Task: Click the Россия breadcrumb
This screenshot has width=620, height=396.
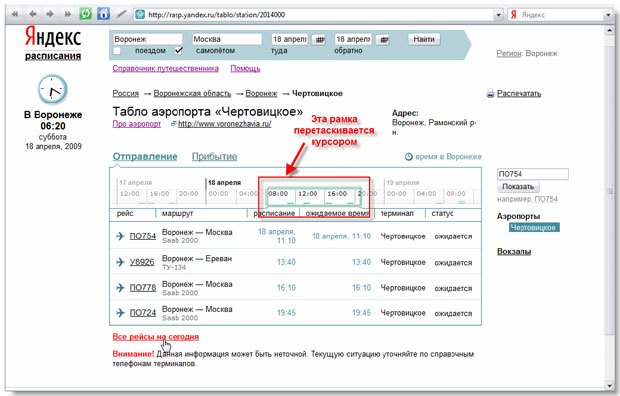Action: coord(126,93)
